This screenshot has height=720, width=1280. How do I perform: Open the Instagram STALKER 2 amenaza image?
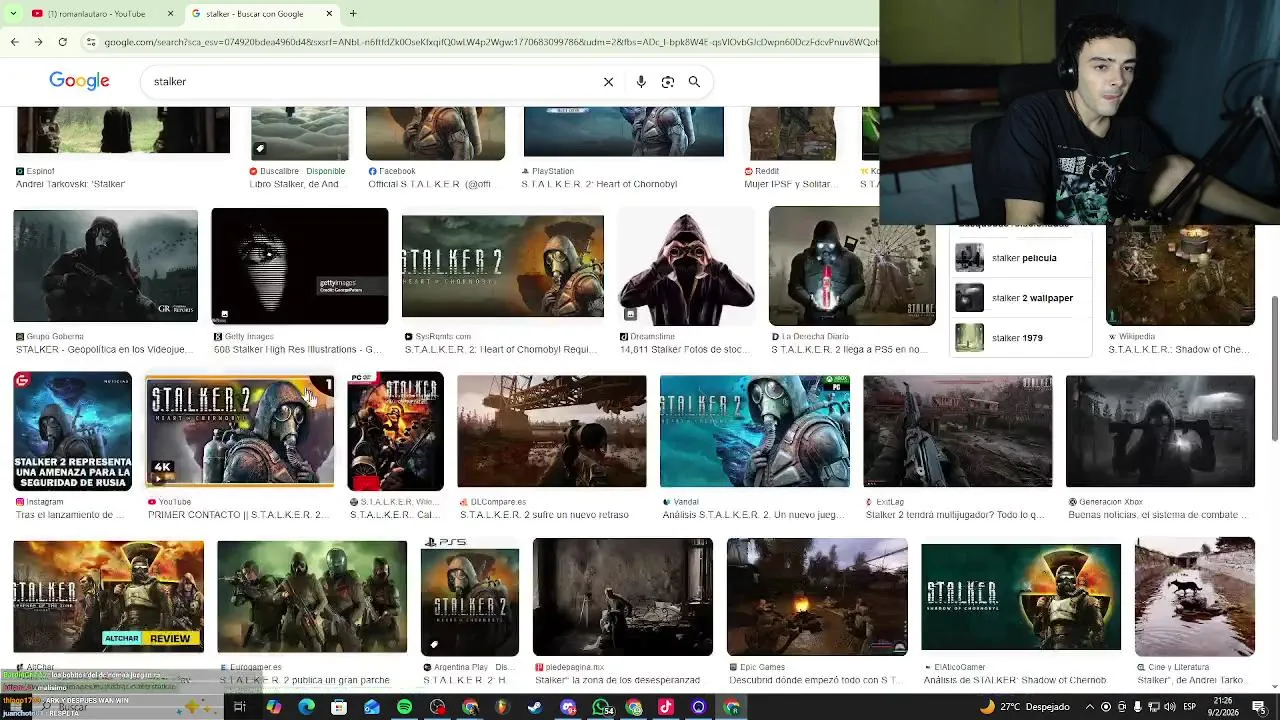(72, 432)
